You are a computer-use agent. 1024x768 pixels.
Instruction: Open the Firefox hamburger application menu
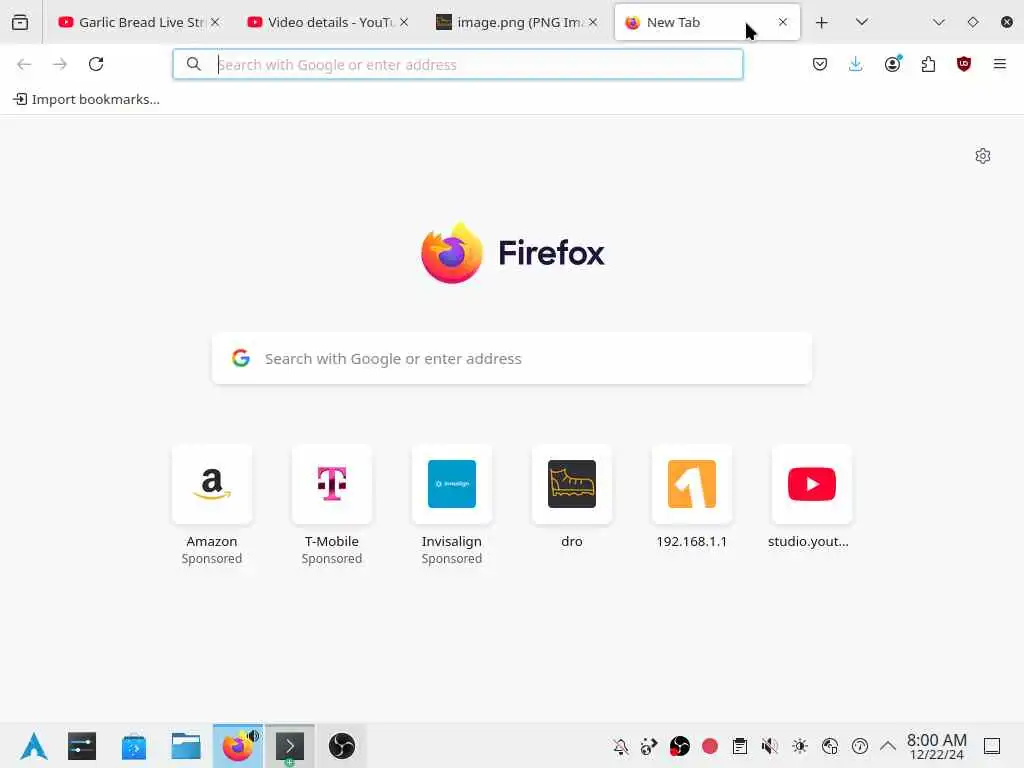999,64
